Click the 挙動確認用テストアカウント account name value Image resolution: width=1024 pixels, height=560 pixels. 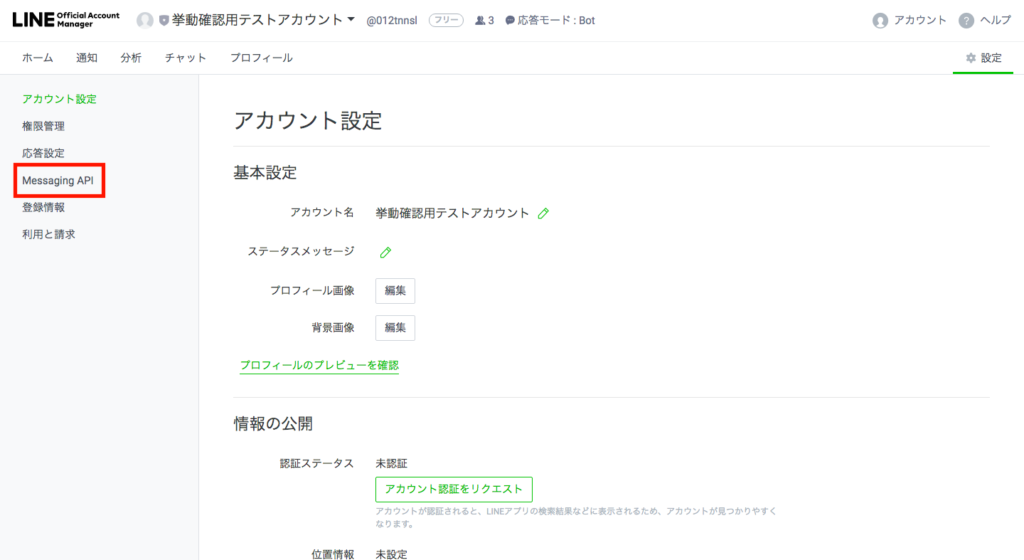pyautogui.click(x=452, y=213)
